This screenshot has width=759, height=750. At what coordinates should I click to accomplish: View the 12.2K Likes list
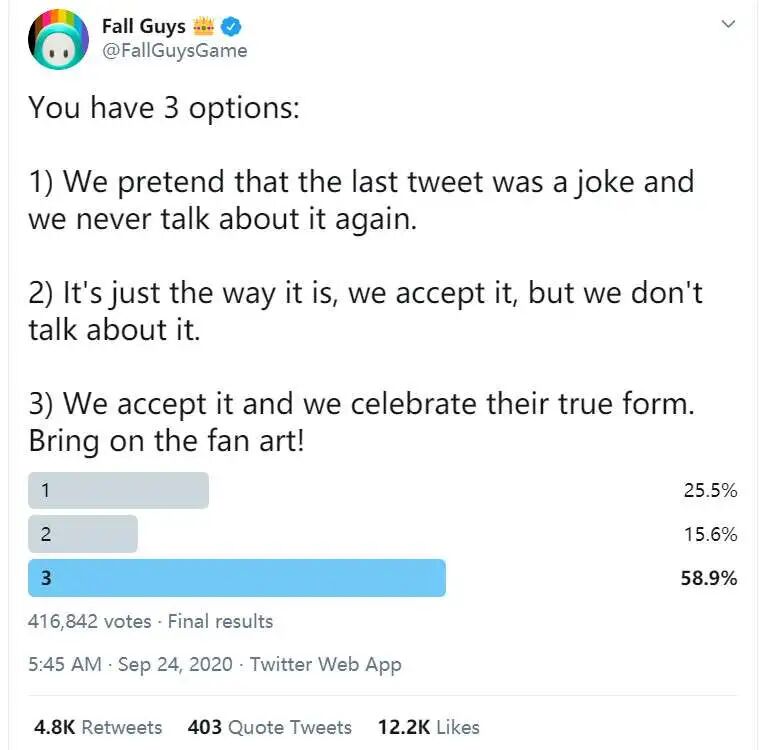point(428,727)
